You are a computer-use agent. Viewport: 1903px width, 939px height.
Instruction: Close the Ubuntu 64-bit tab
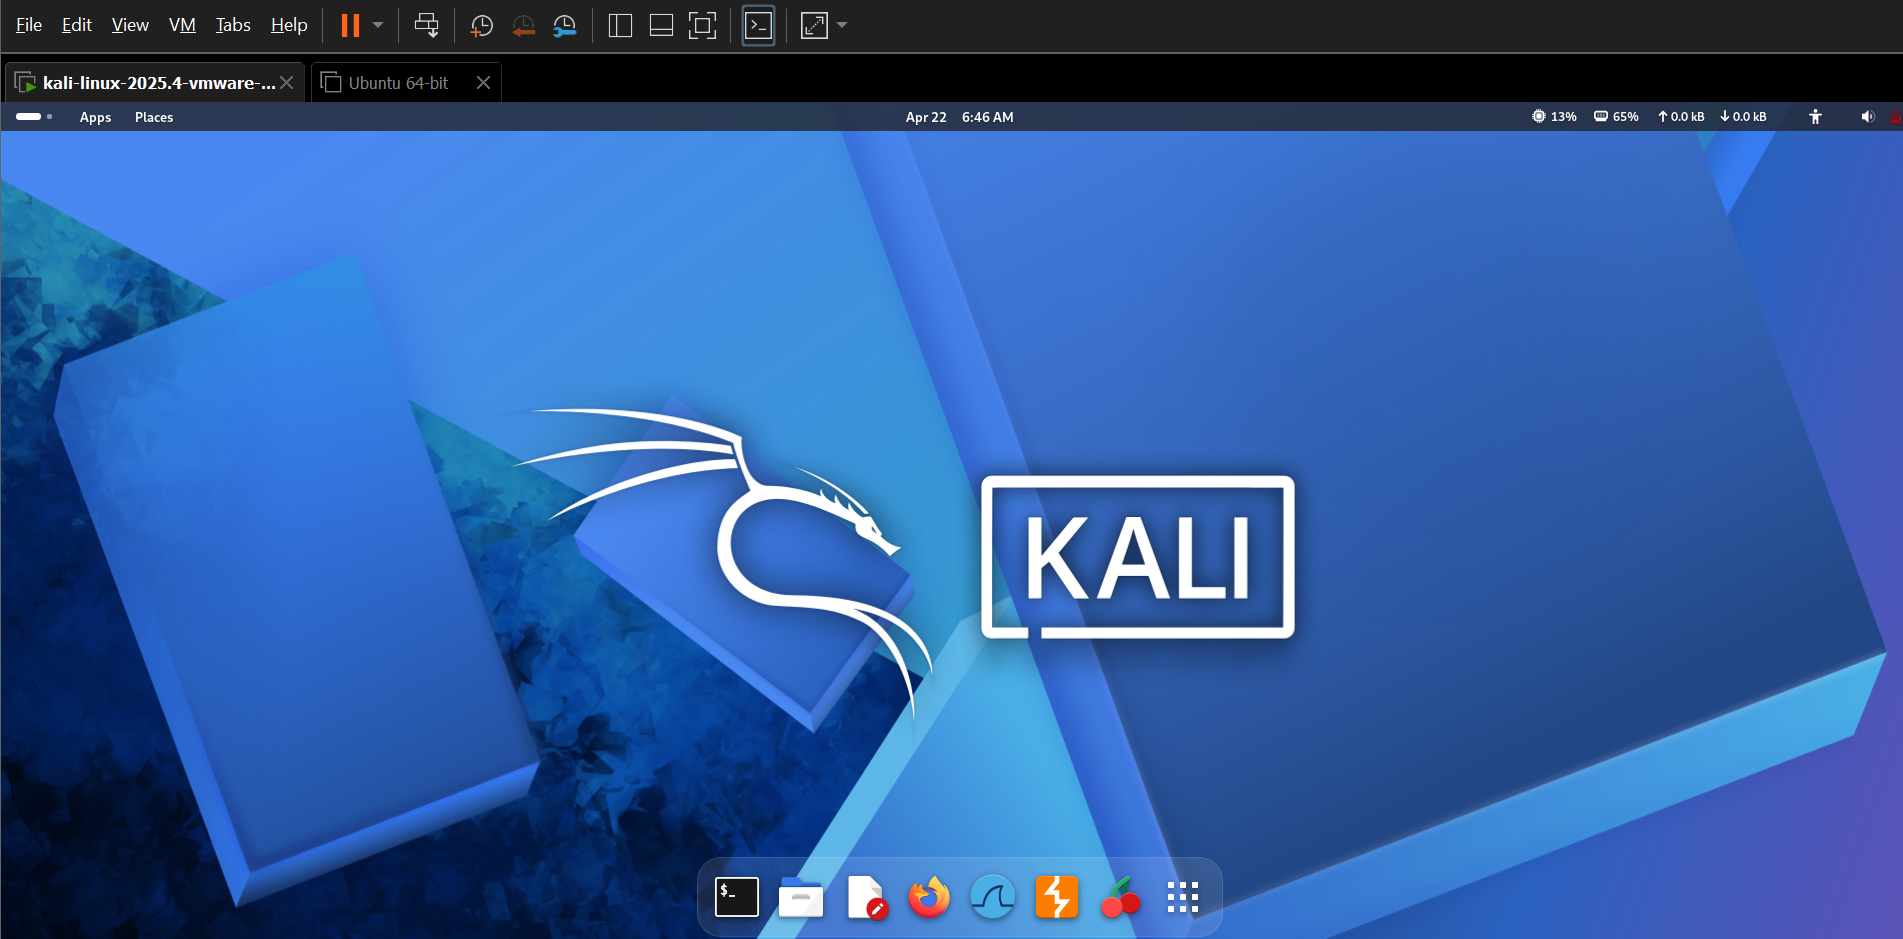click(483, 83)
